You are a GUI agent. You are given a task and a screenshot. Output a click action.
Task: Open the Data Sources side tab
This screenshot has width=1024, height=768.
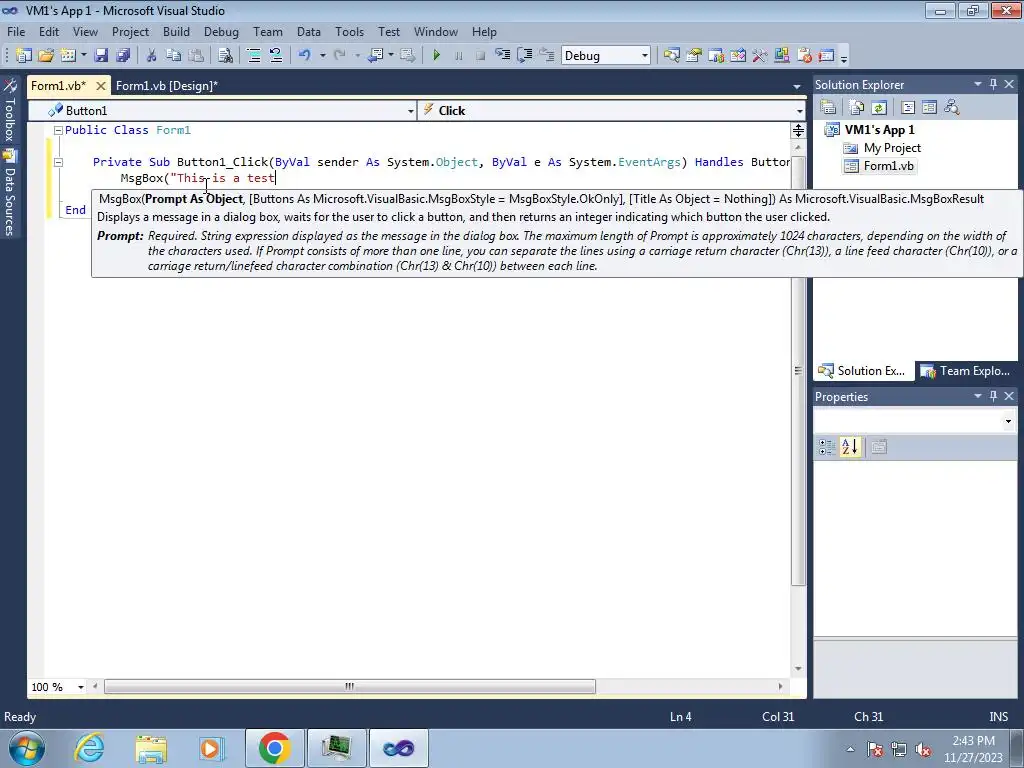9,193
